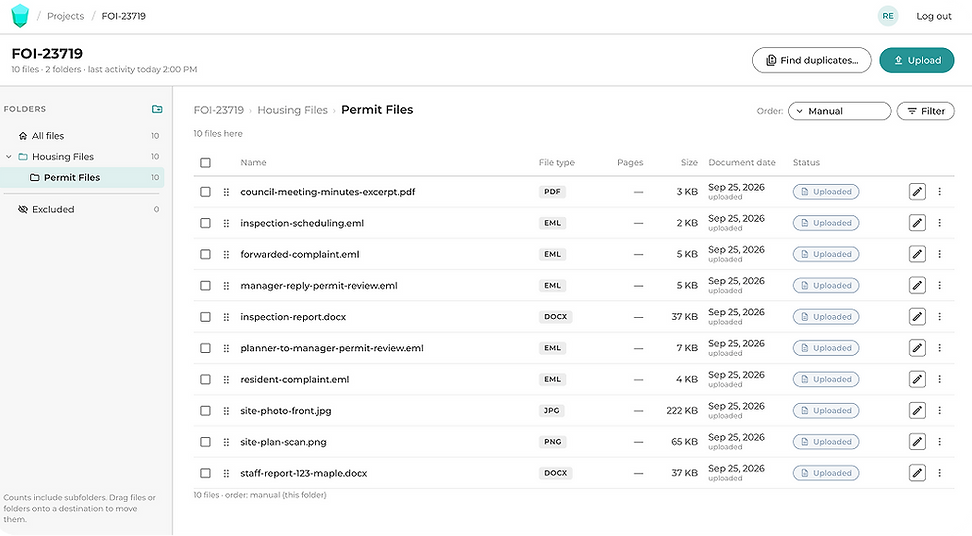Open three-dot menu for inspection-scheduling.eml
Screen dimensions: 972x536
click(940, 223)
